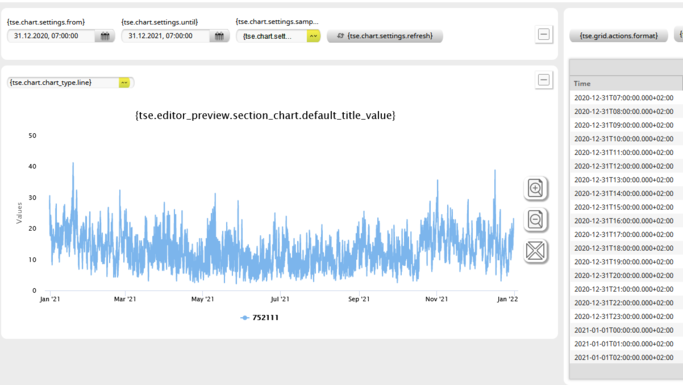Select row 2020-12-31T21:00:00.000+02:00
This screenshot has width=683, height=385.
tap(626, 289)
